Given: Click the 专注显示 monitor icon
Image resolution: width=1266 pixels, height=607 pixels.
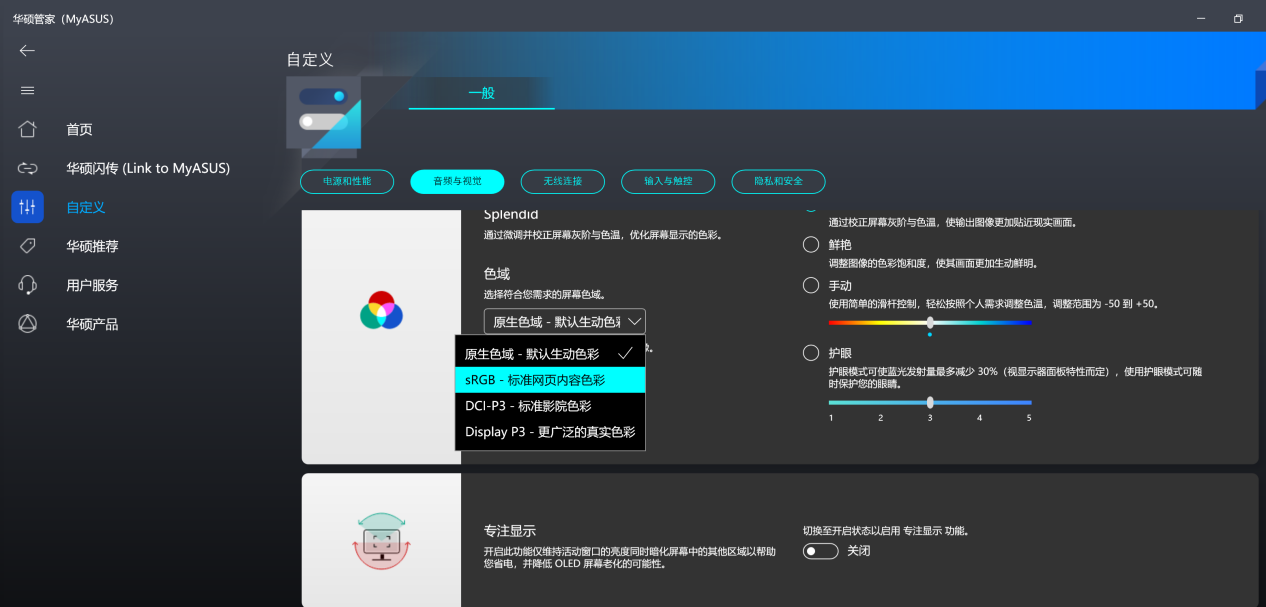Looking at the screenshot, I should pos(380,539).
